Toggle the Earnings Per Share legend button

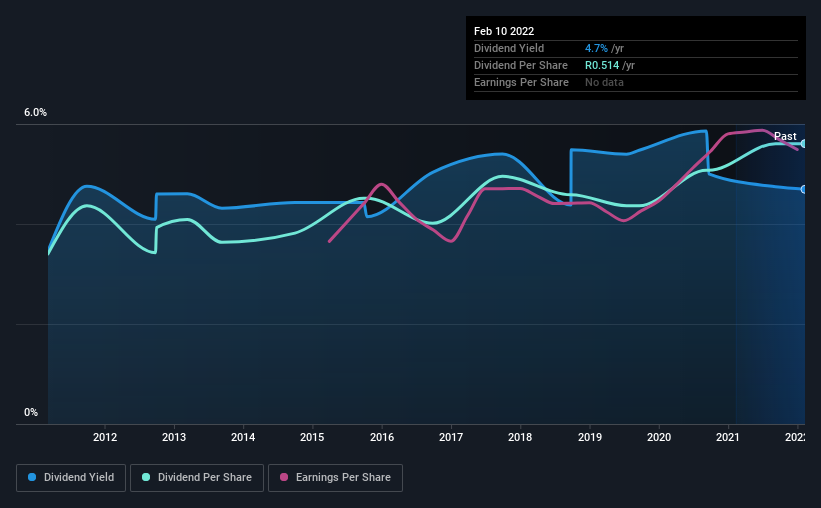click(x=335, y=478)
